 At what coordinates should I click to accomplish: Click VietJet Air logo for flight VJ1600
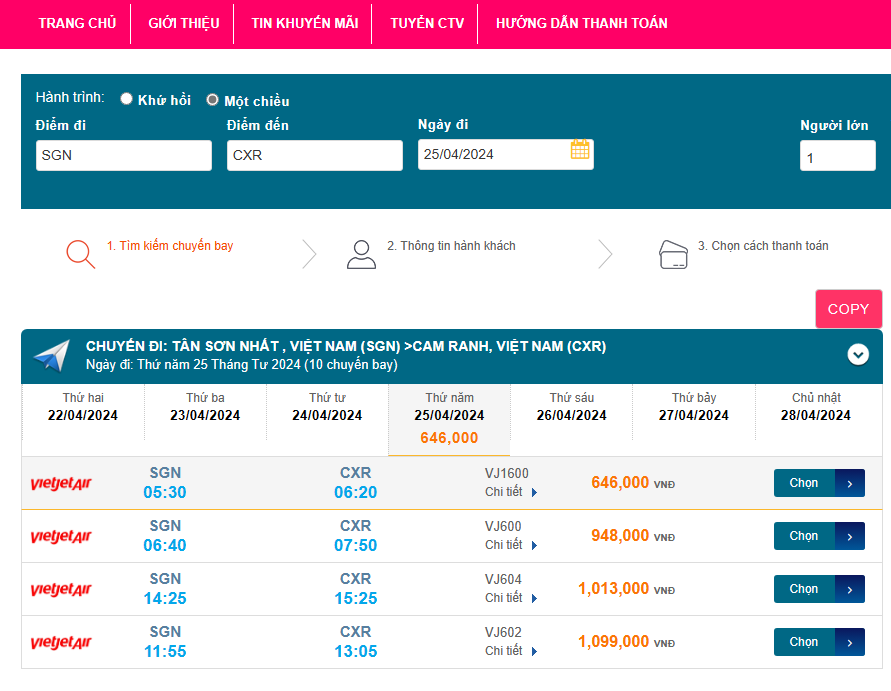(x=61, y=484)
